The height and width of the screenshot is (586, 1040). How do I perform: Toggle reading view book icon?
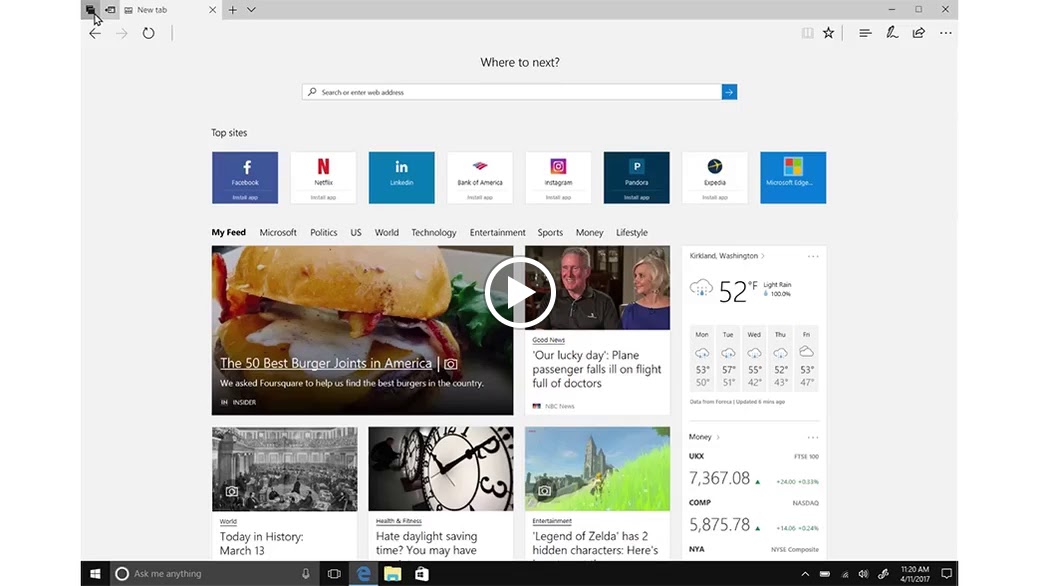coord(807,33)
